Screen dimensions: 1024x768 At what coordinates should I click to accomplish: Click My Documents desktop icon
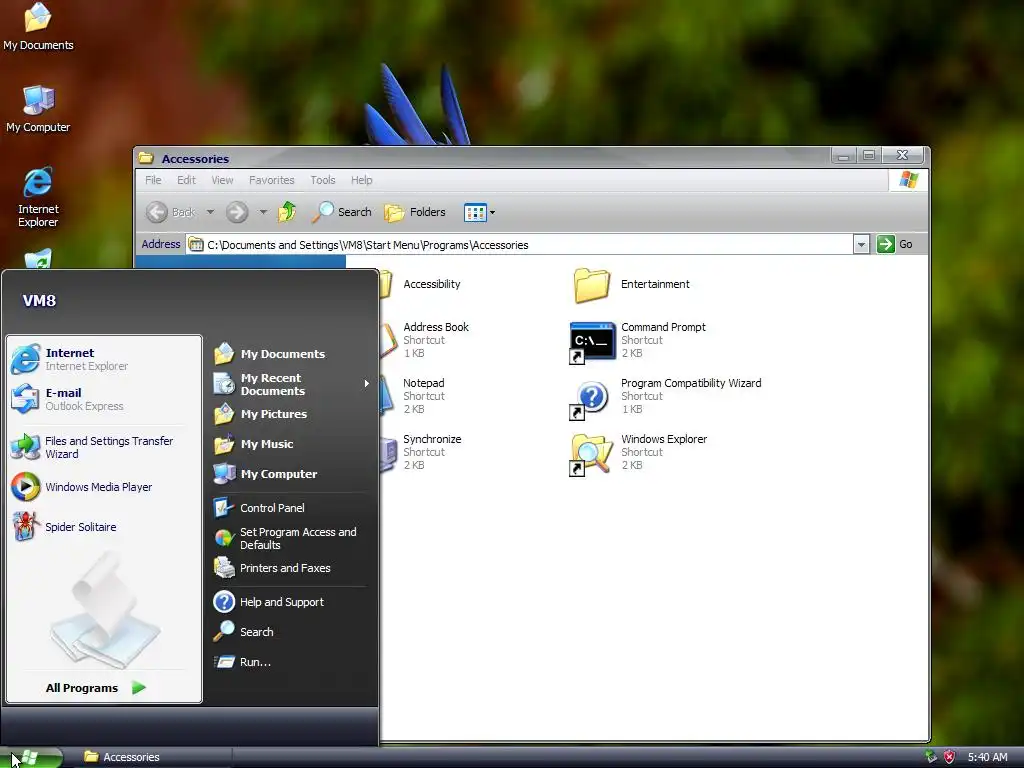pos(38,27)
